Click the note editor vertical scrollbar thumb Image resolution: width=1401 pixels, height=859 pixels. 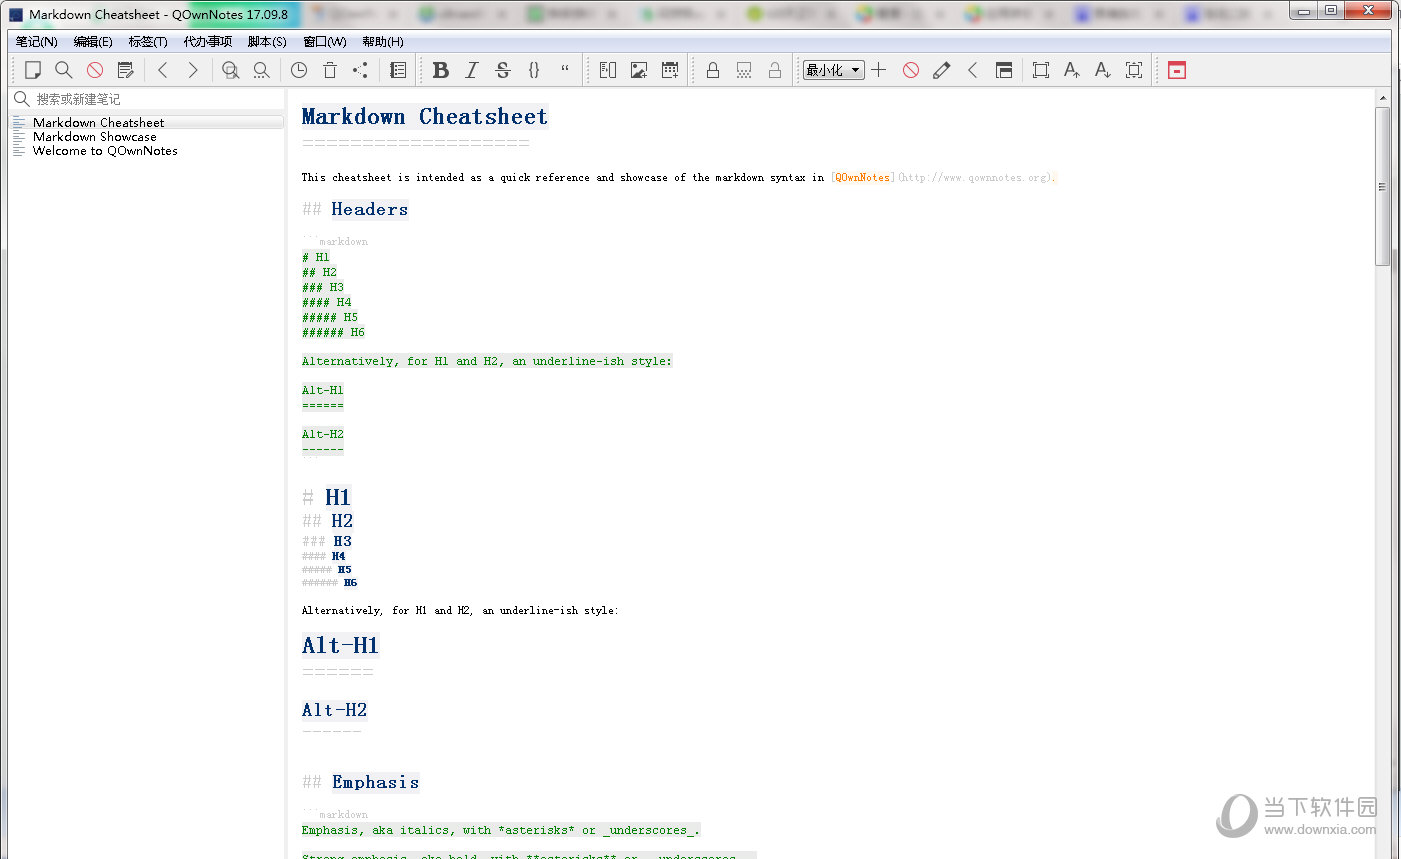point(1383,185)
